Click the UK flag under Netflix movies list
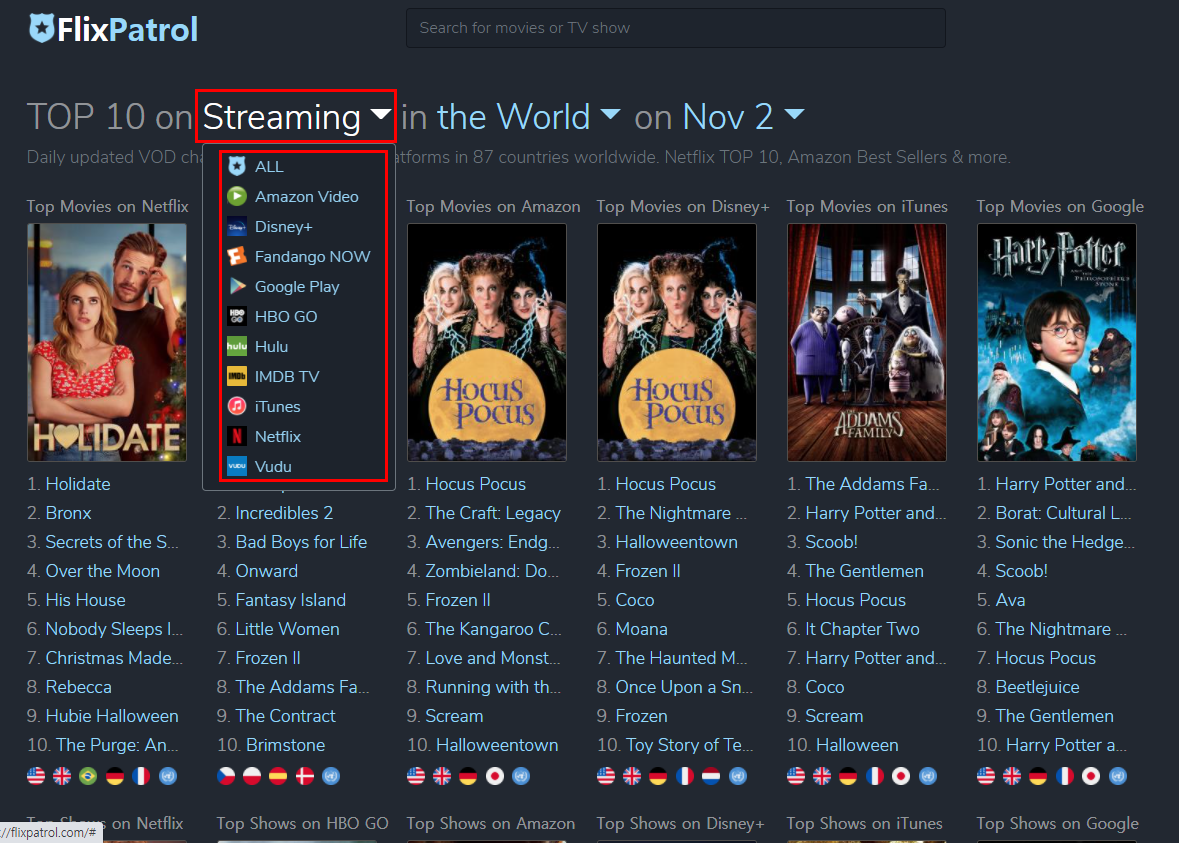Image resolution: width=1179 pixels, height=843 pixels. point(62,776)
